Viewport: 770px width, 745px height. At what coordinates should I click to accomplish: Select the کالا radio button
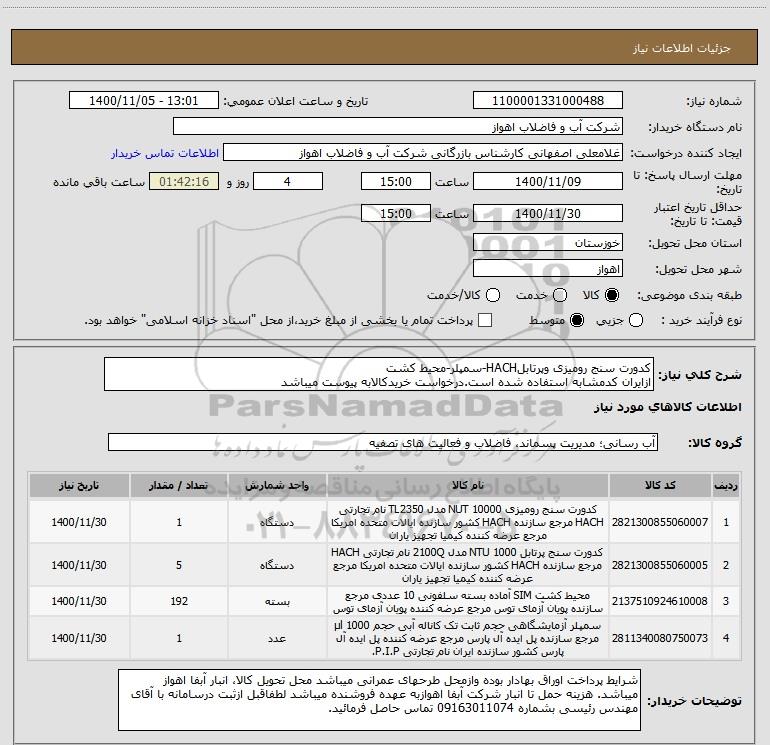[x=612, y=295]
